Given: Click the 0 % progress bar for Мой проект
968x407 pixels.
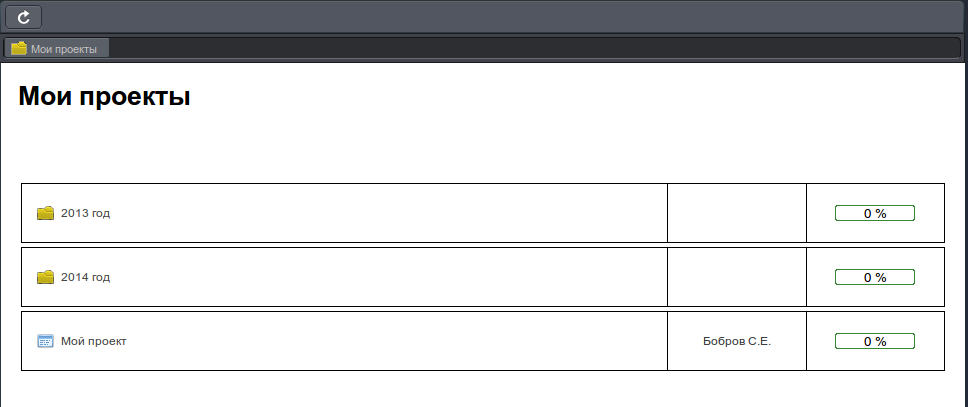Looking at the screenshot, I should (x=875, y=341).
